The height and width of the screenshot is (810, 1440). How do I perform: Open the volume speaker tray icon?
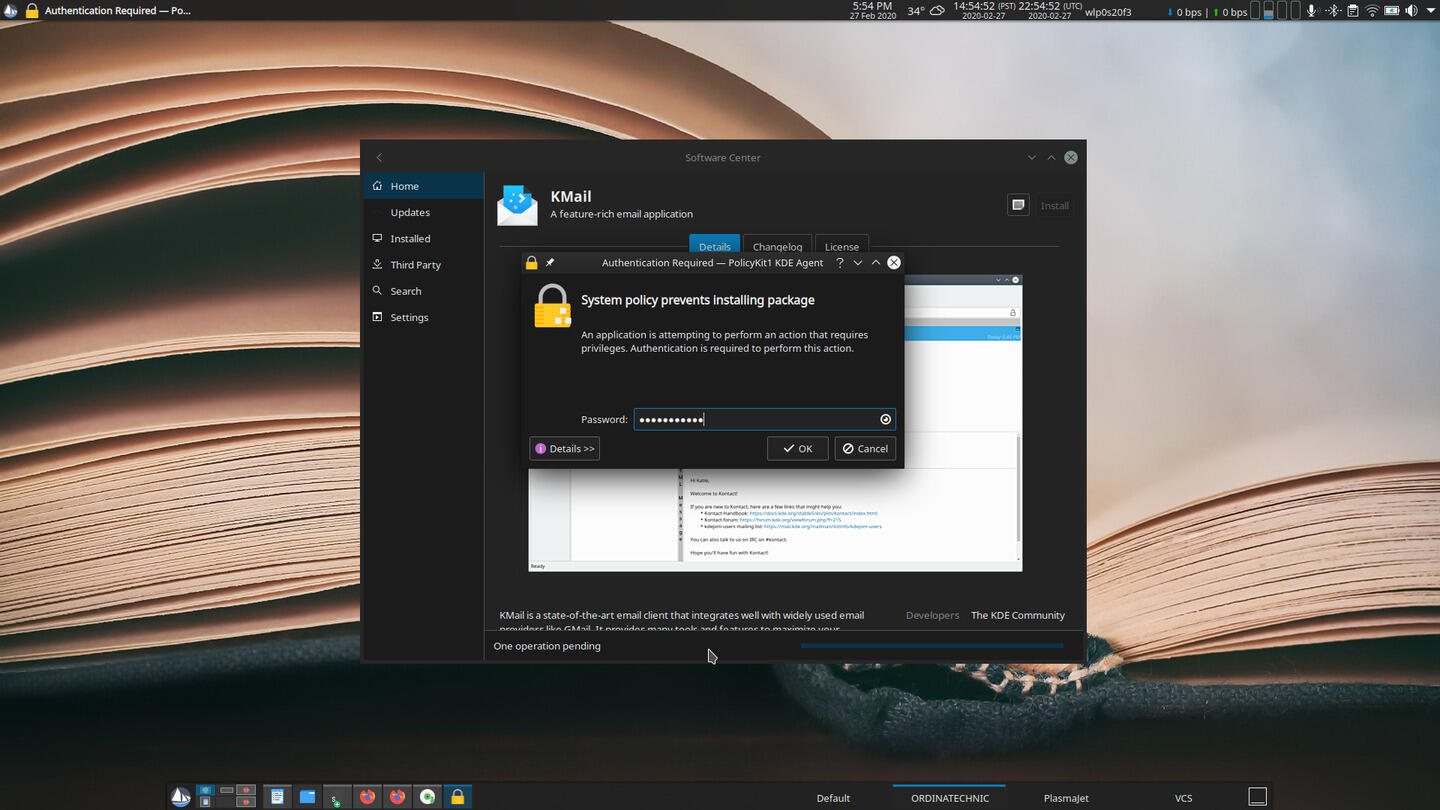[1411, 11]
